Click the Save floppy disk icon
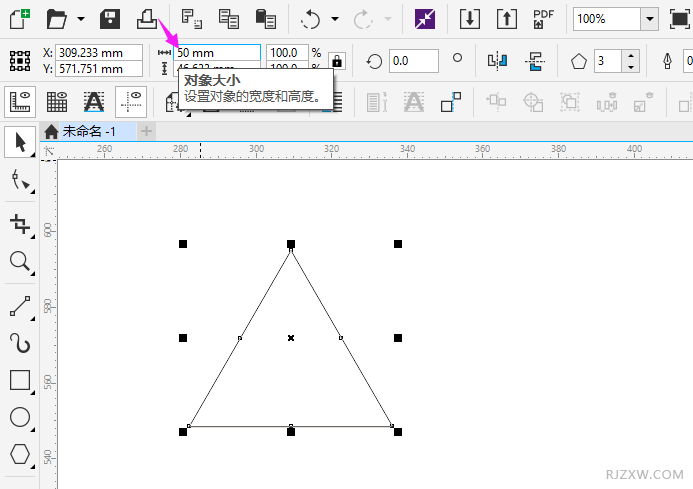Screen dimensions: 693x489 (x=110, y=18)
